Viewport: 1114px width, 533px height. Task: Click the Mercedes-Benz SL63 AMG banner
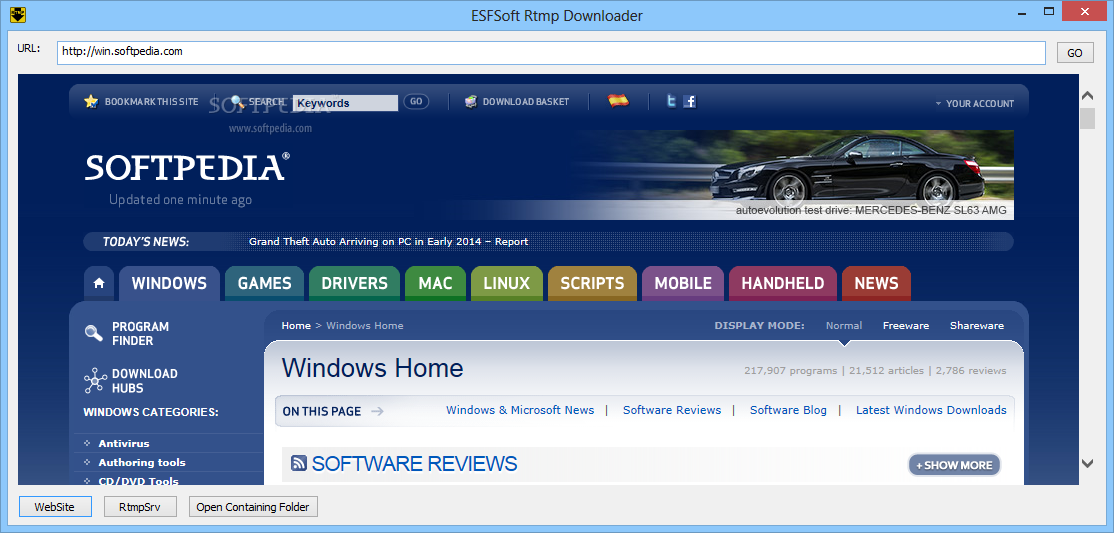790,175
